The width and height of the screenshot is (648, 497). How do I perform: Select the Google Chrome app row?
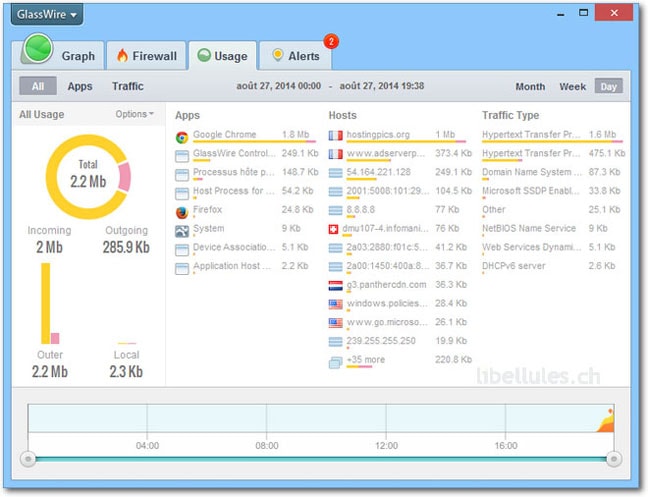click(248, 136)
